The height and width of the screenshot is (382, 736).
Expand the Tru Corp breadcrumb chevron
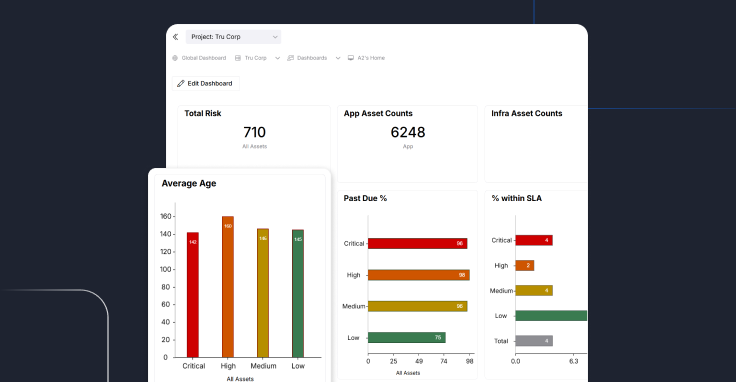click(277, 58)
